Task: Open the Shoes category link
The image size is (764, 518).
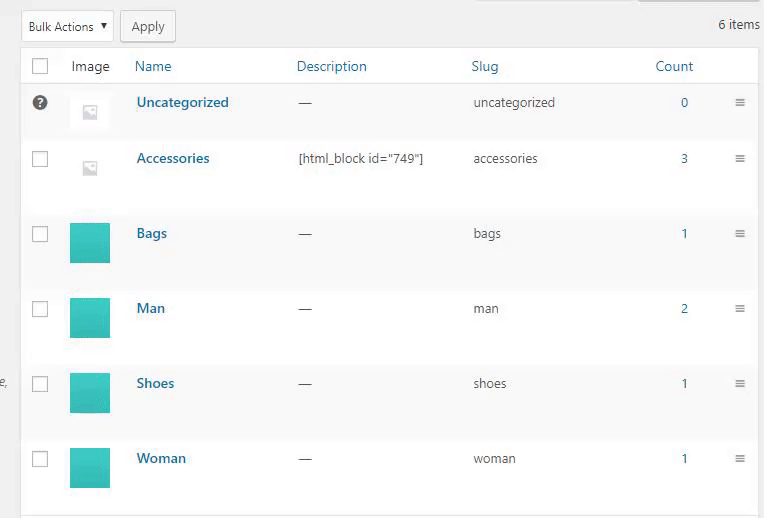Action: coord(155,383)
